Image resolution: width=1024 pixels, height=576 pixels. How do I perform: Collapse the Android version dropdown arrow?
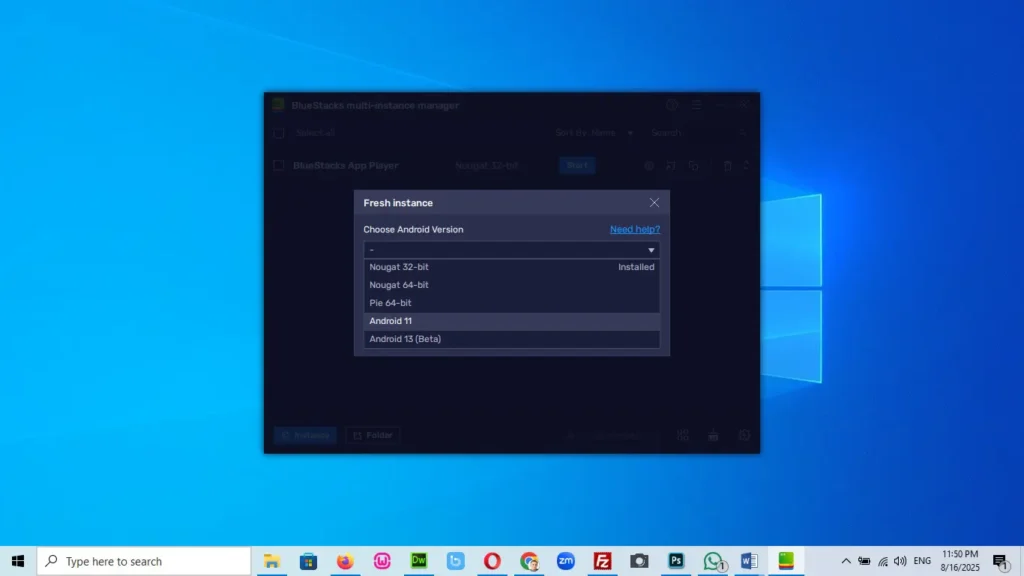[x=651, y=250]
